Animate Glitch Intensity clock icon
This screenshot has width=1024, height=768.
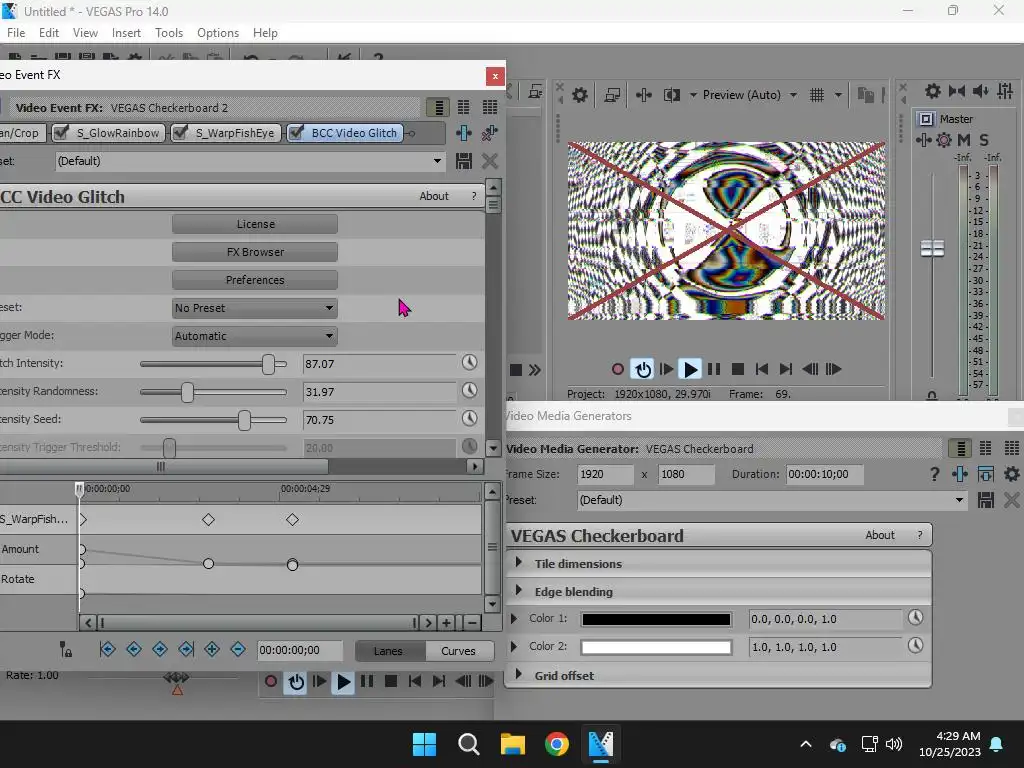tap(470, 362)
